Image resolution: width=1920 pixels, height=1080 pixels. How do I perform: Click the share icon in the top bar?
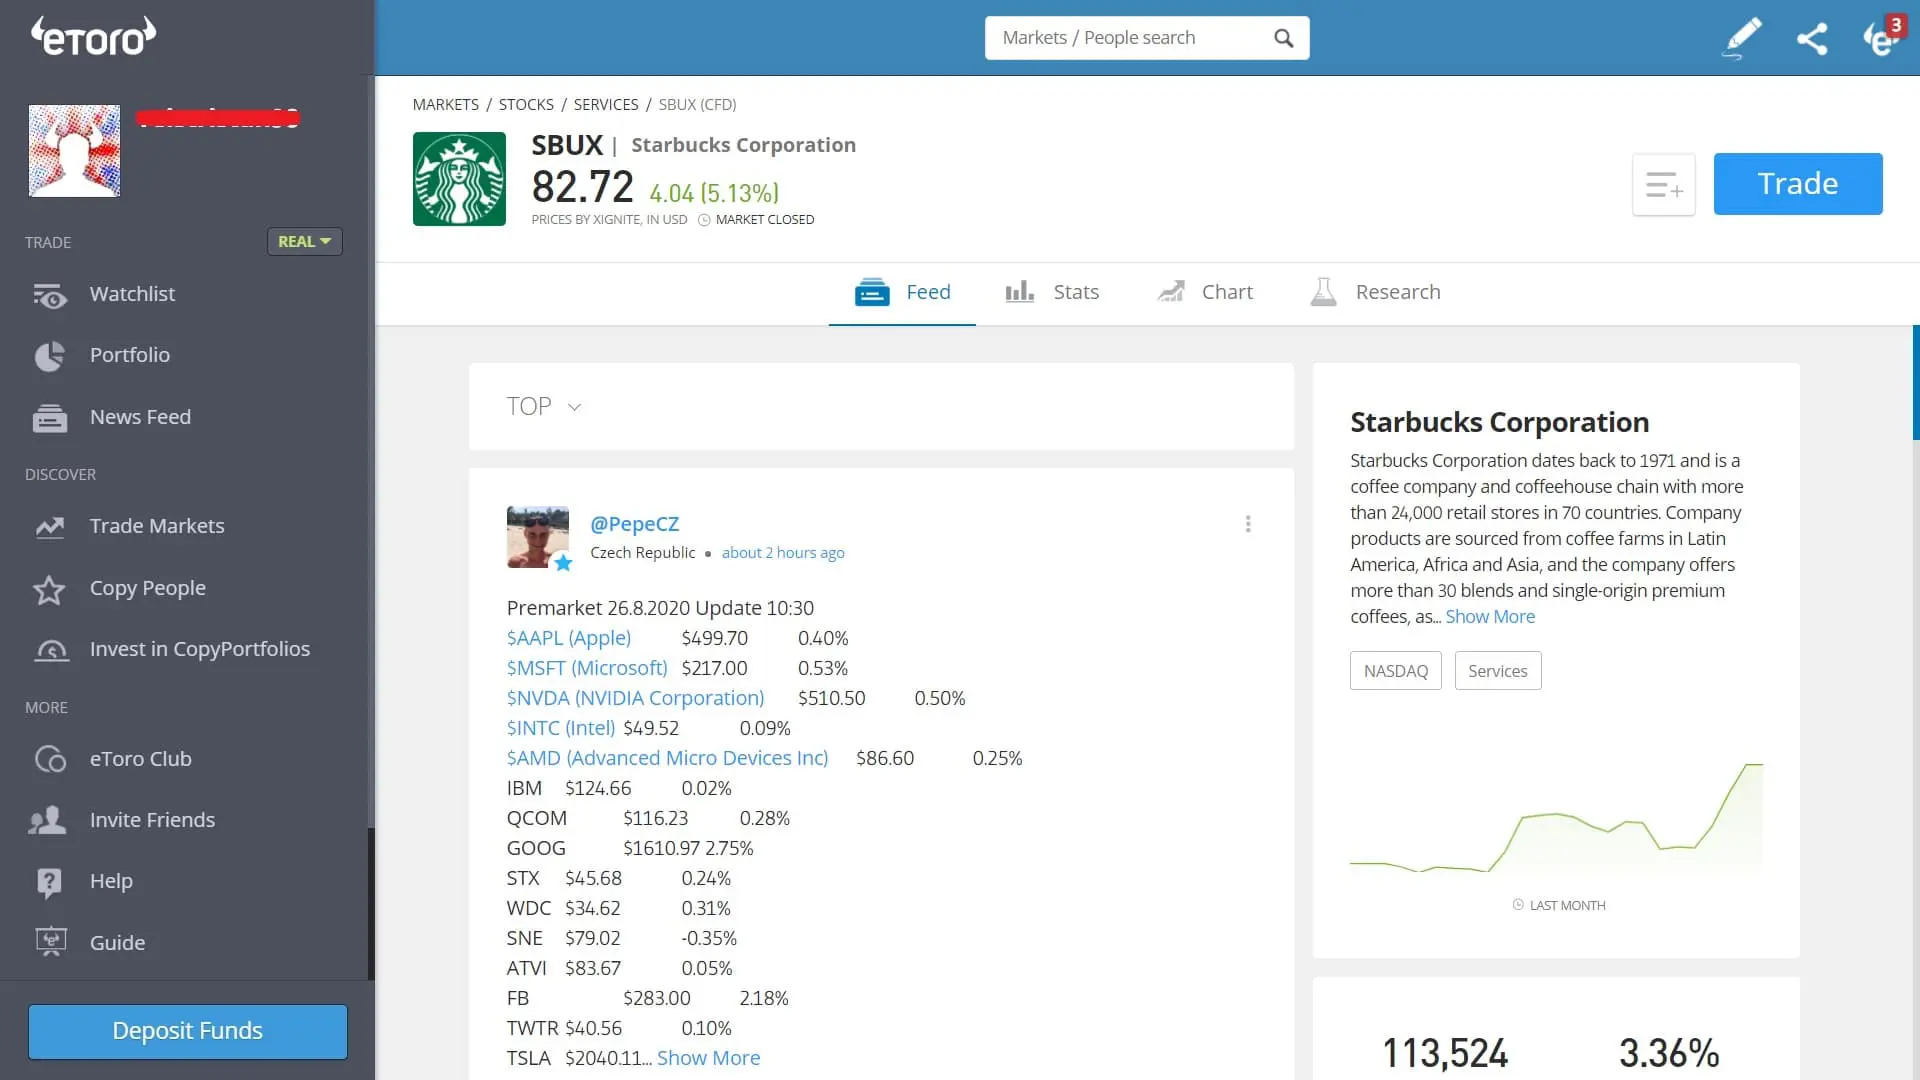(1813, 38)
